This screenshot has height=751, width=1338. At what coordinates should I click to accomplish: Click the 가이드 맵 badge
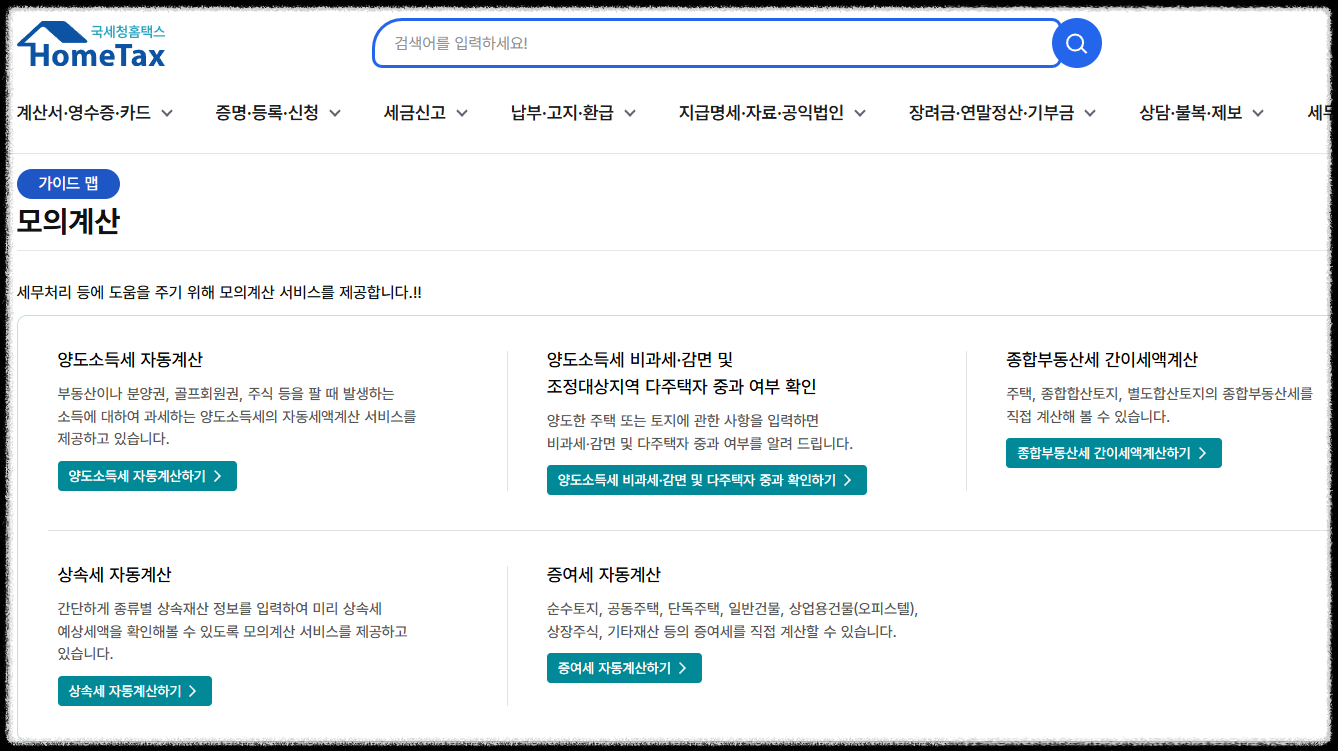point(67,183)
